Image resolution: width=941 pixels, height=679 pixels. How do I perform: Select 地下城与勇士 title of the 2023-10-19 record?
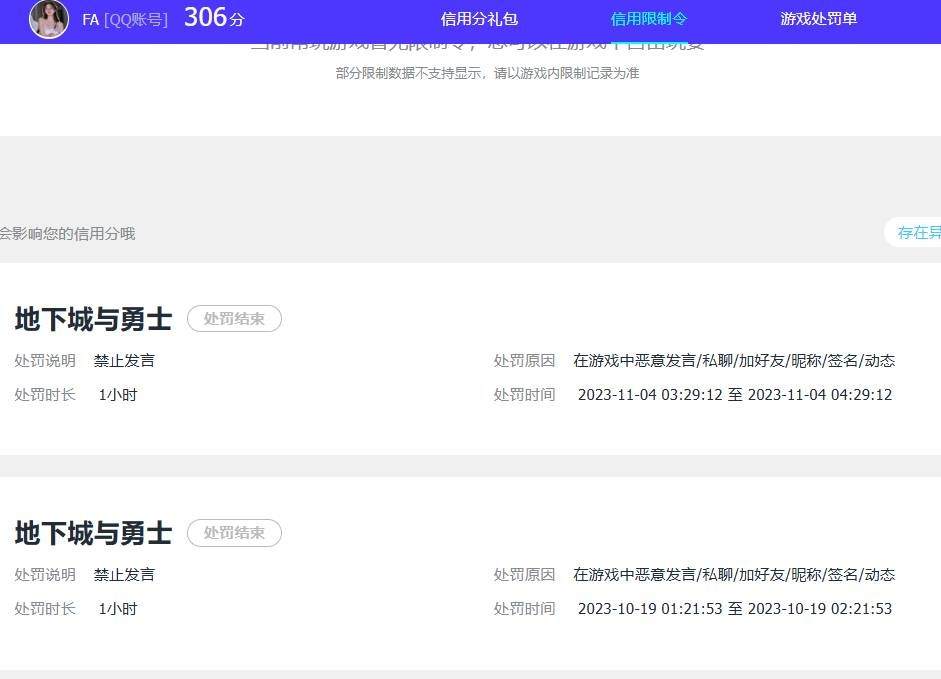[93, 533]
